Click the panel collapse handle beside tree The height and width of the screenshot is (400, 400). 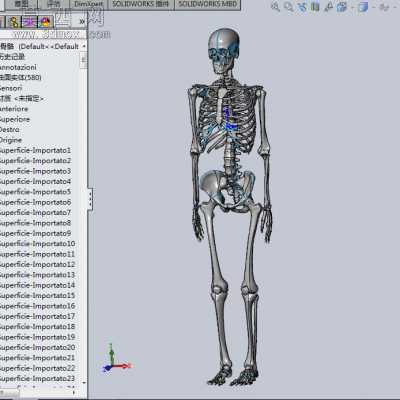pos(90,199)
